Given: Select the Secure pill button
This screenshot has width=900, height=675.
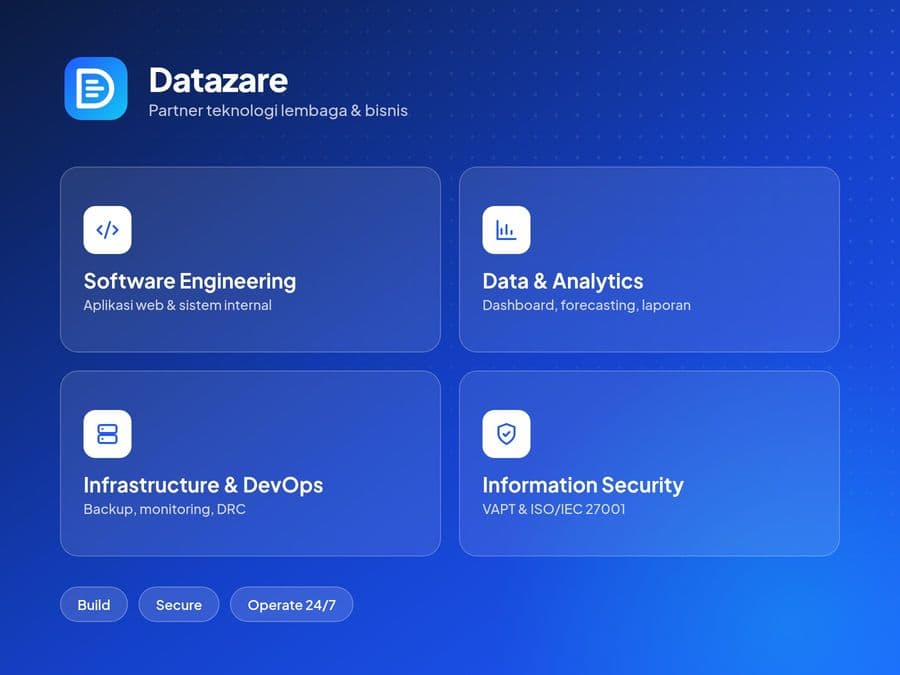Looking at the screenshot, I should [179, 604].
